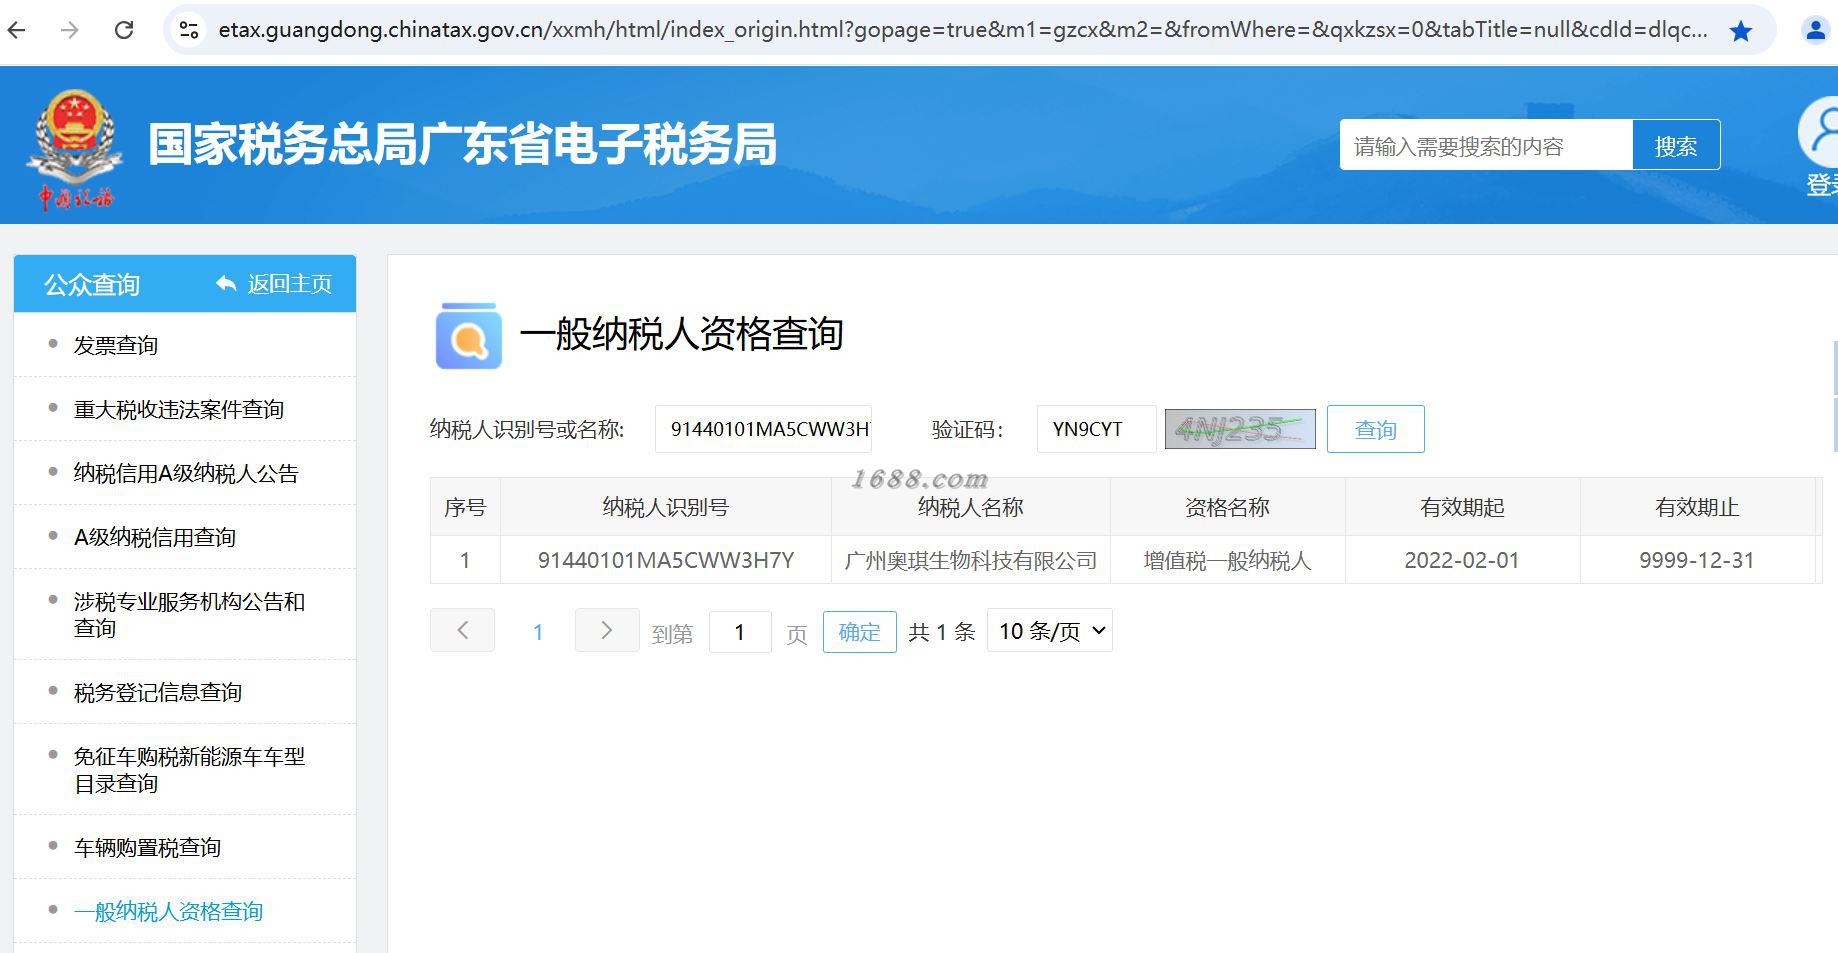Click cell 2022-02-01
Screen dimensions: 1838x953
pos(1462,560)
